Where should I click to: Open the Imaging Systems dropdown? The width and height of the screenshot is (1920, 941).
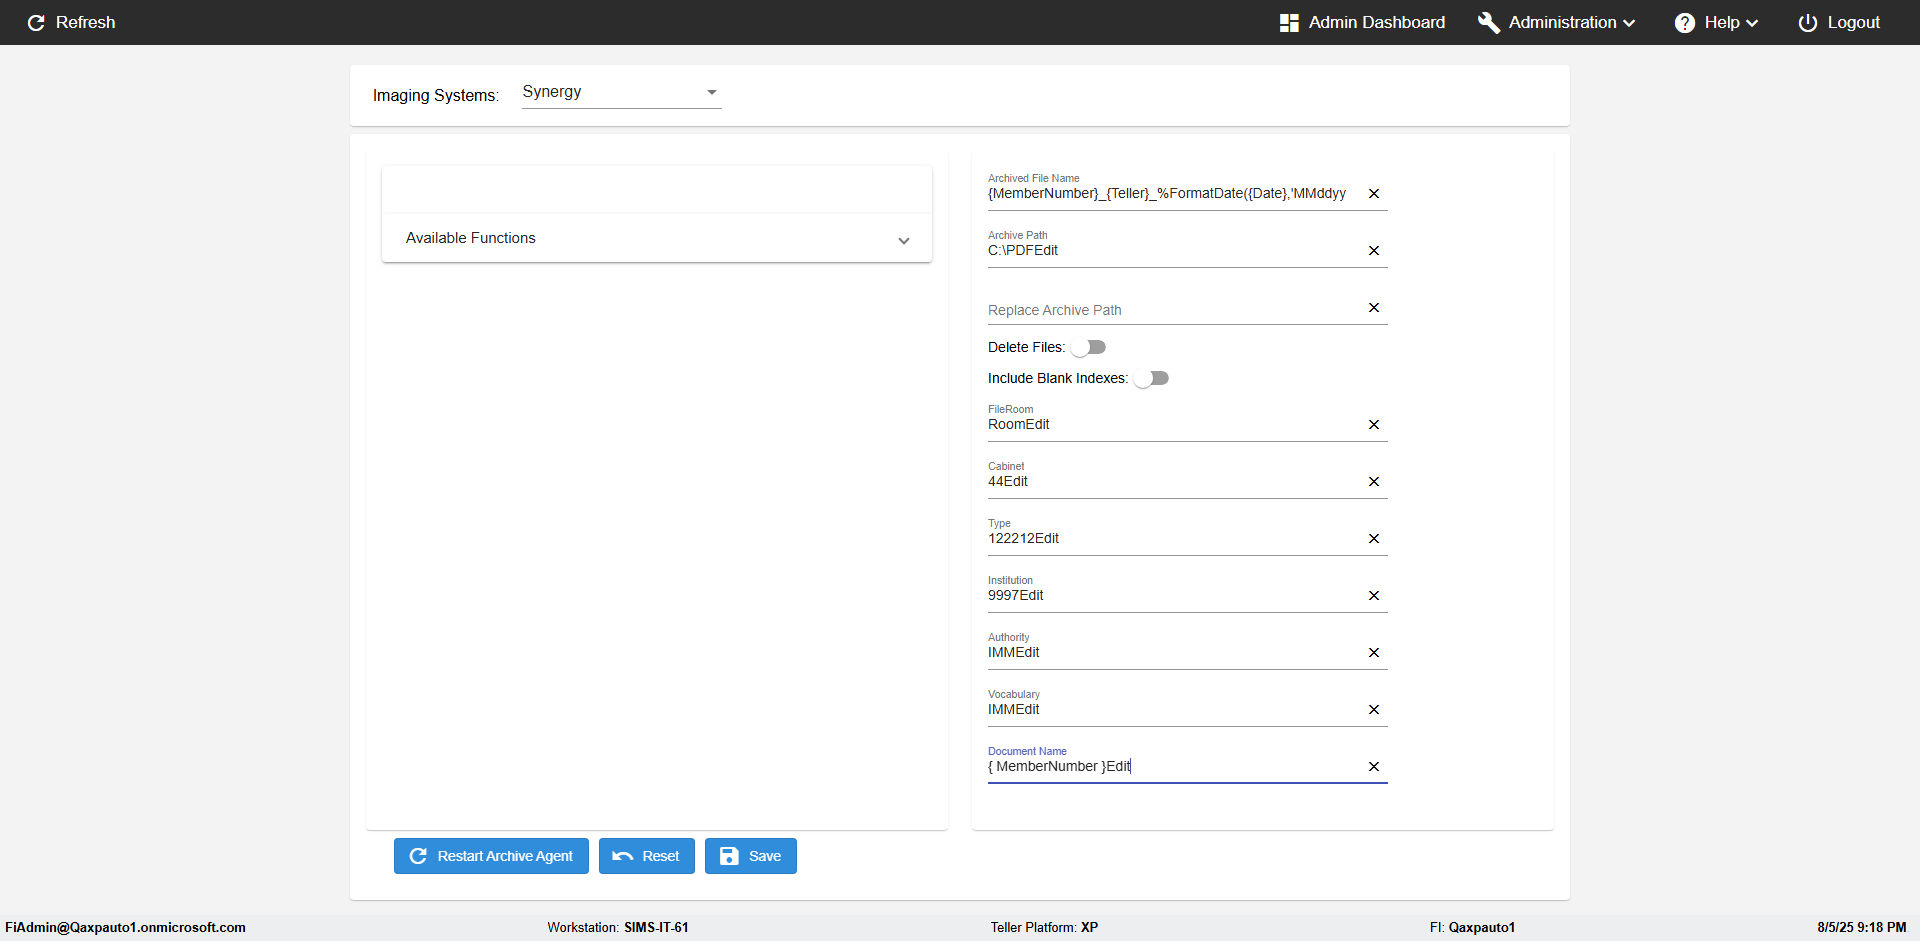click(x=621, y=92)
